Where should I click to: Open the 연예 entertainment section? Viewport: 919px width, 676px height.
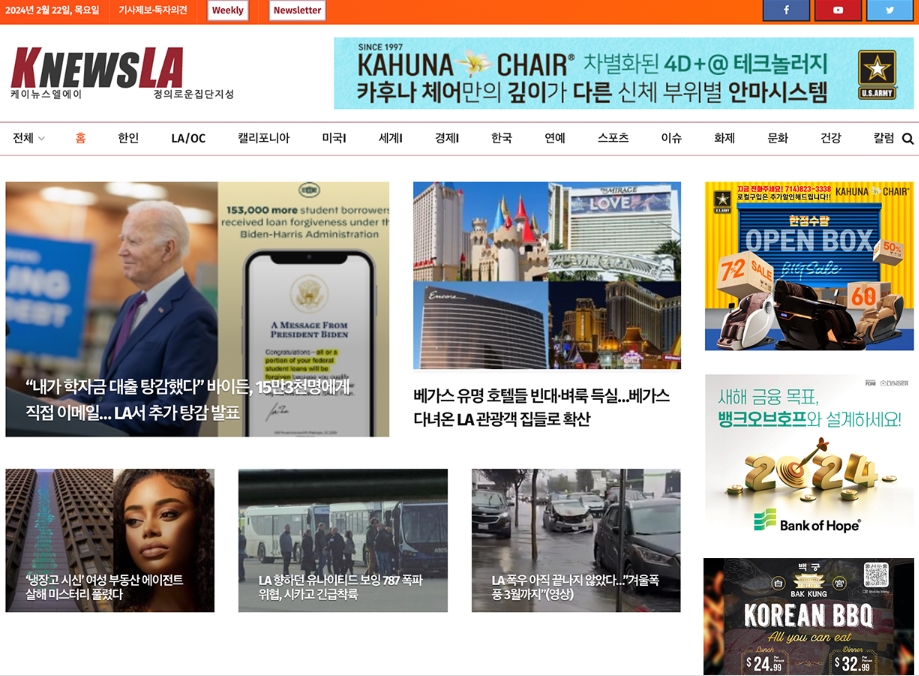point(554,139)
